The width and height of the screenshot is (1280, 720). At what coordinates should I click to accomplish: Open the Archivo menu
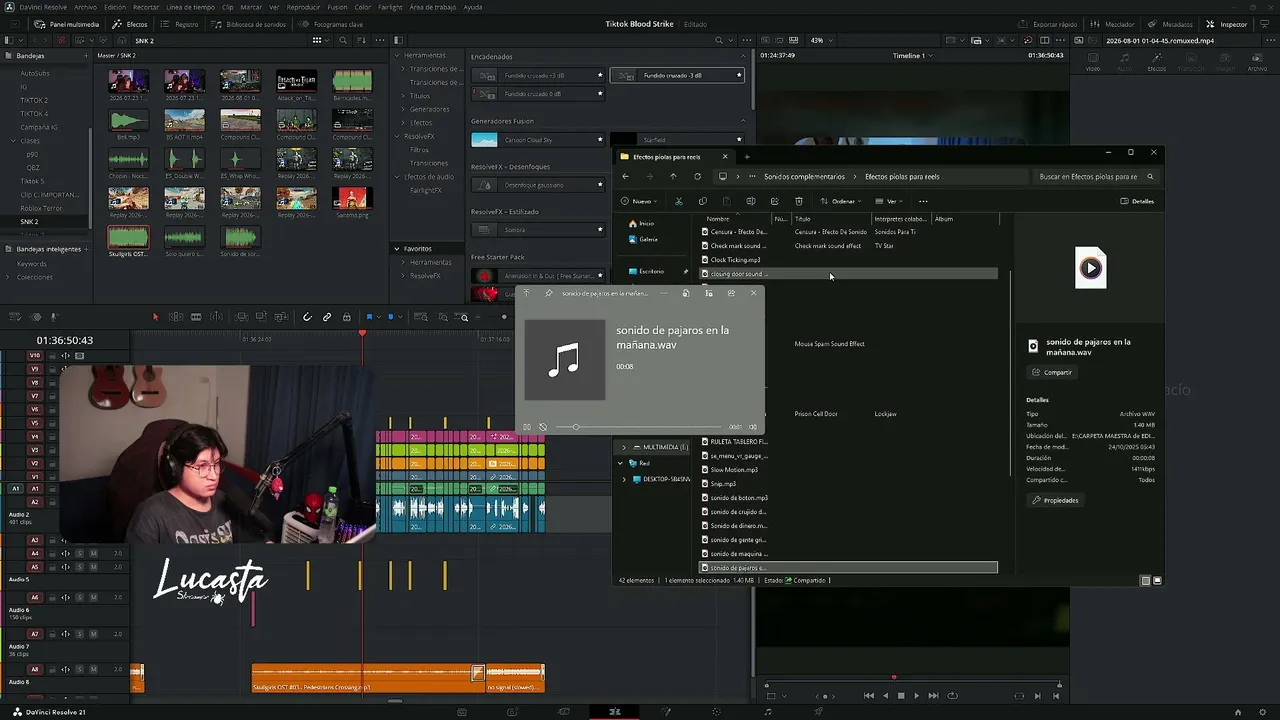click(x=86, y=7)
